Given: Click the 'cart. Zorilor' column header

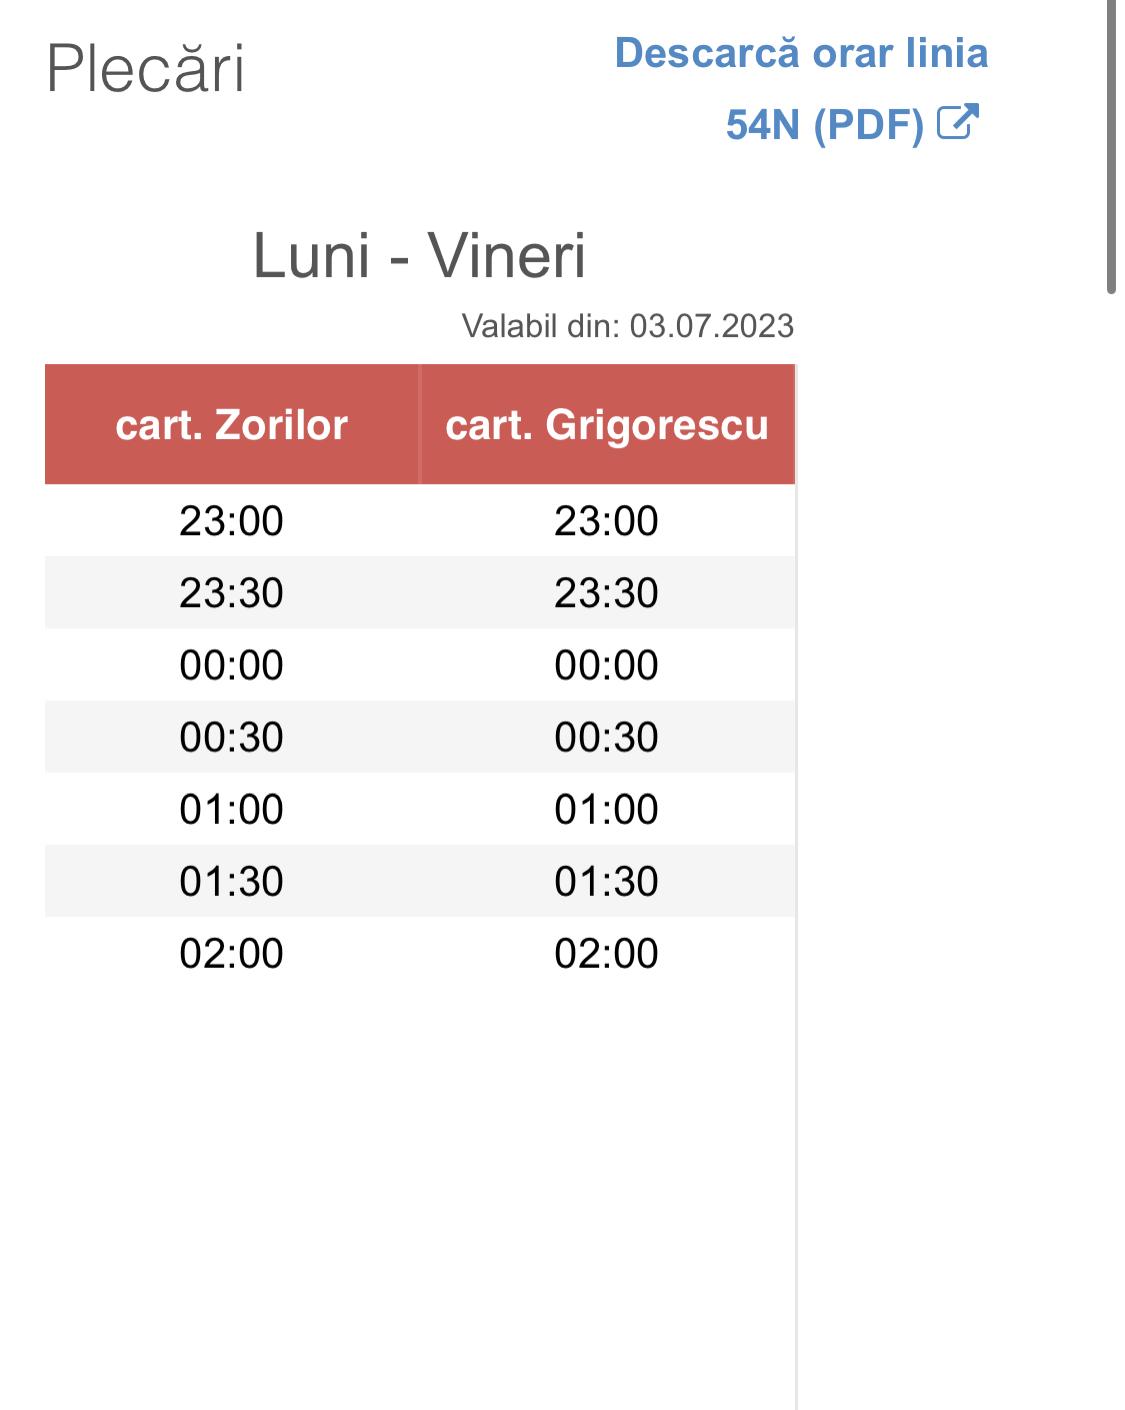Looking at the screenshot, I should 232,425.
